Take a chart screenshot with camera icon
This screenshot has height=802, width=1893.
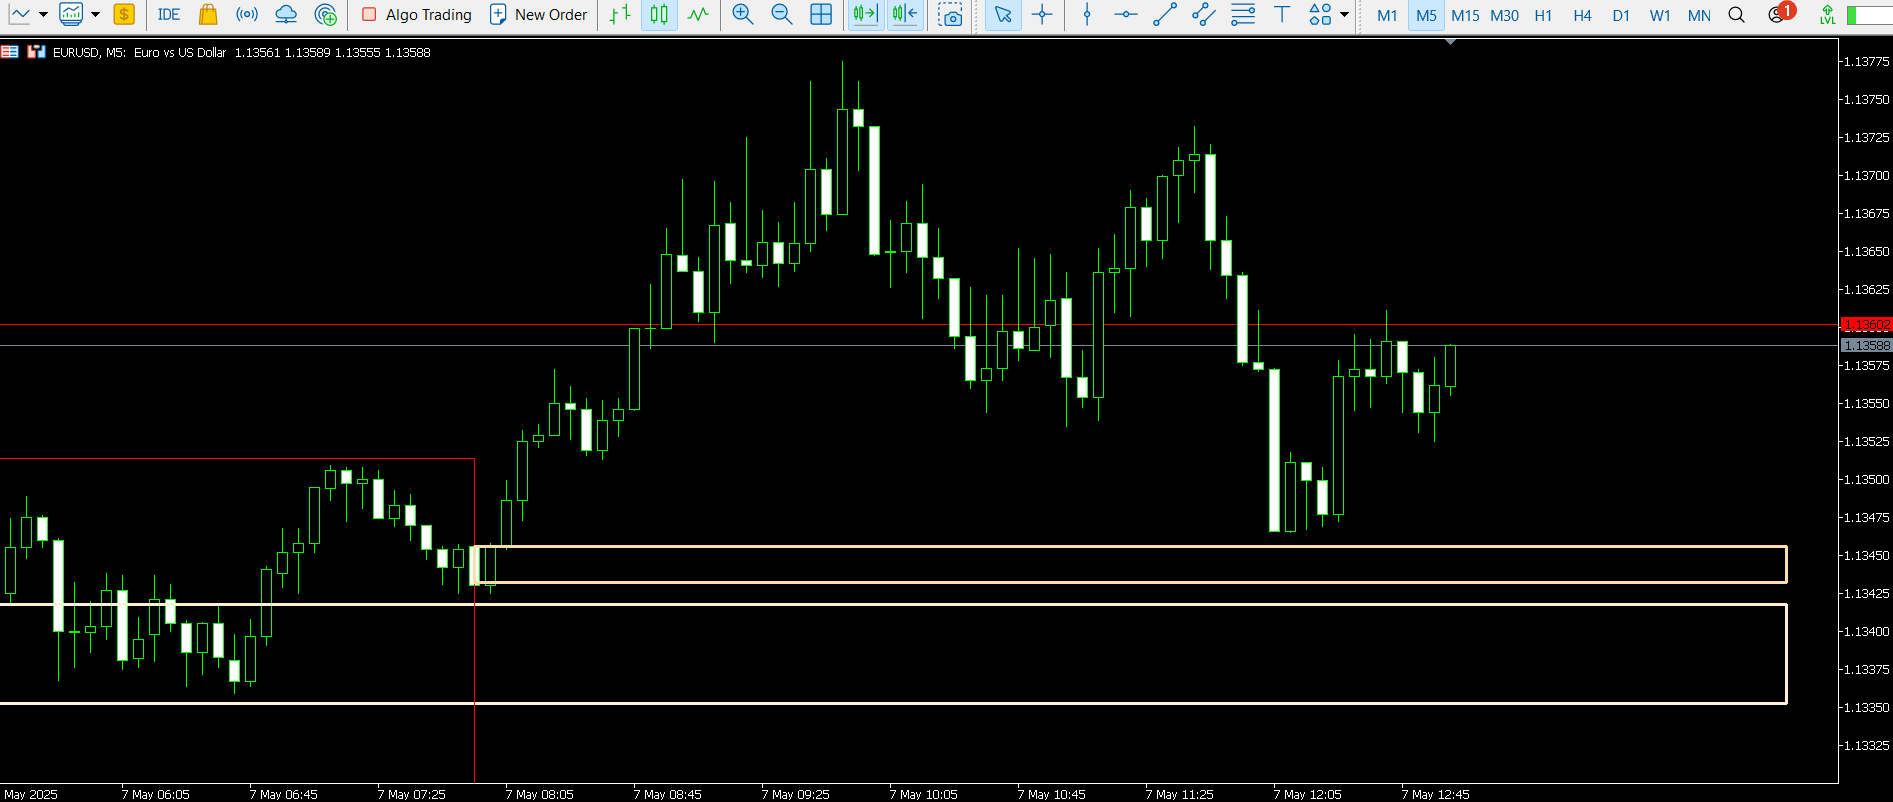pyautogui.click(x=951, y=15)
